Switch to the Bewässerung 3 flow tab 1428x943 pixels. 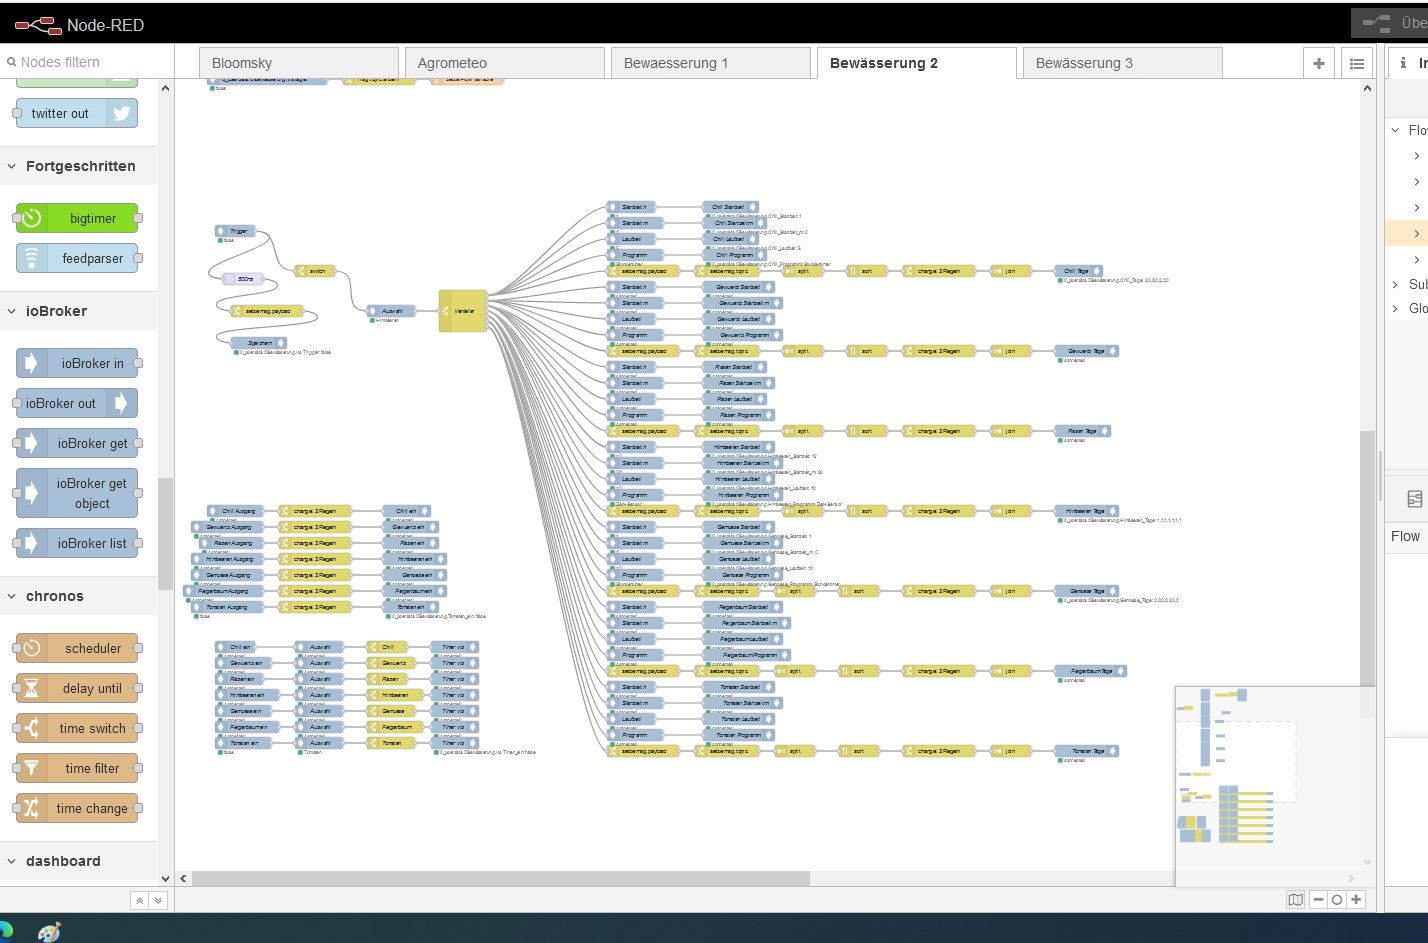(1123, 63)
